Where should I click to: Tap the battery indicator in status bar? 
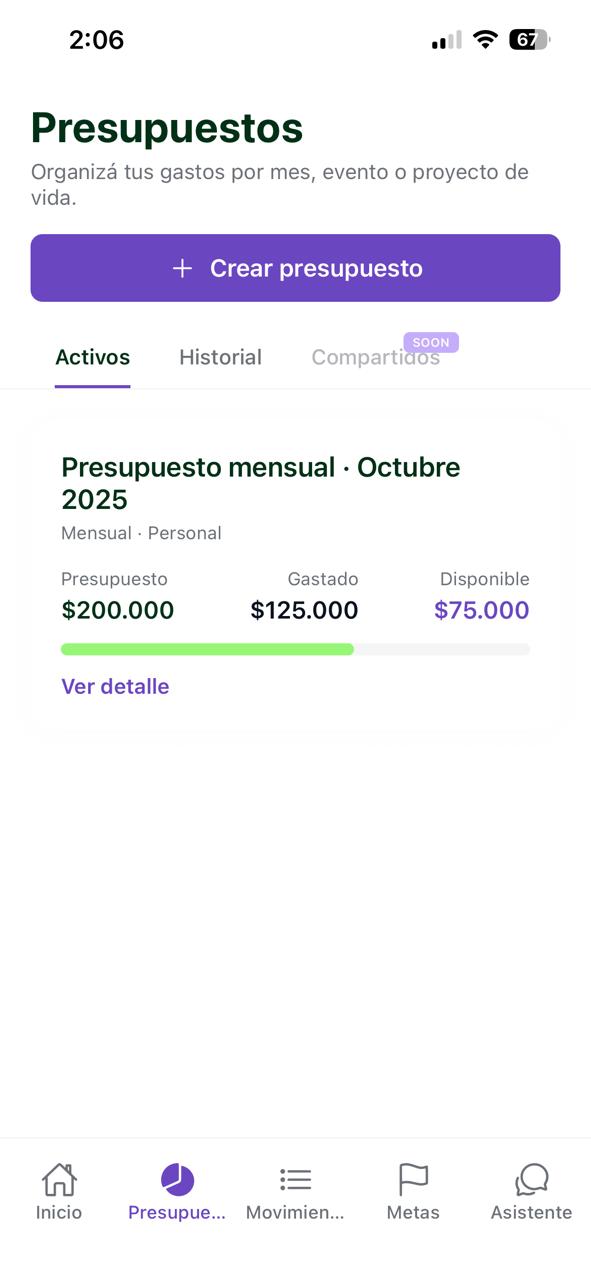[x=531, y=39]
